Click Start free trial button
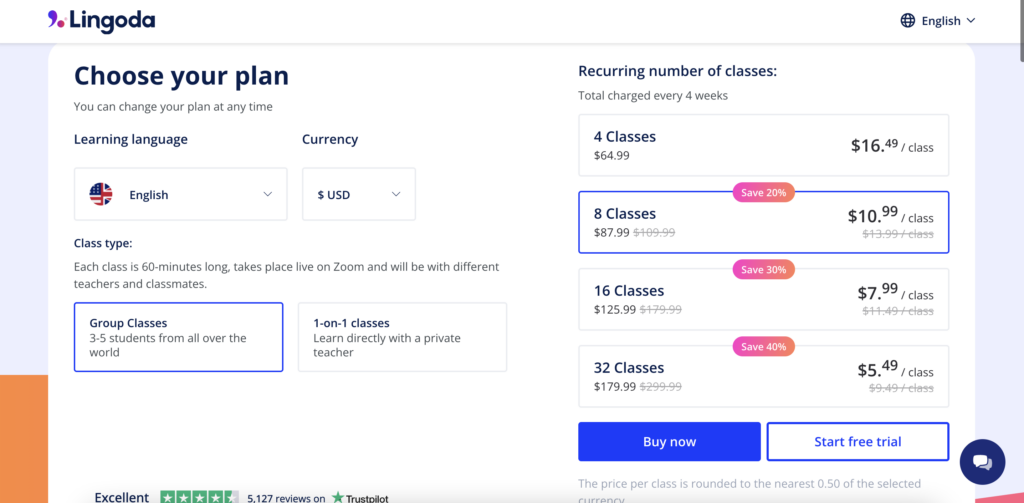Screen dimensions: 1024x503 (x=857, y=441)
